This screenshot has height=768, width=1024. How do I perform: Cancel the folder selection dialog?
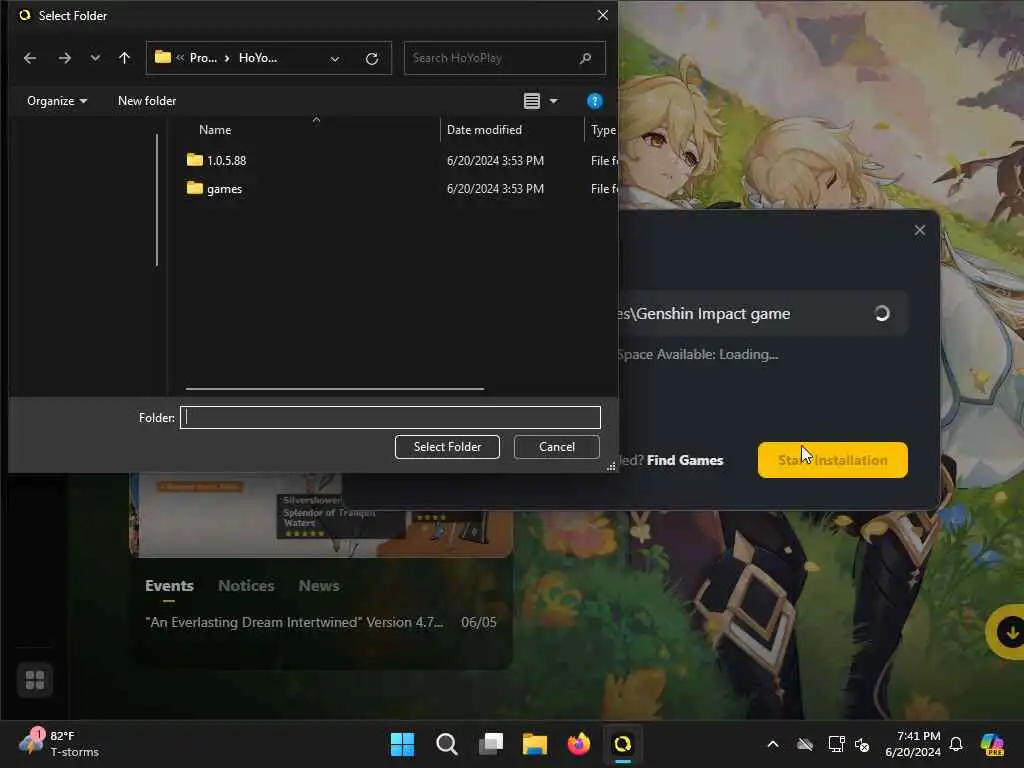pos(556,447)
